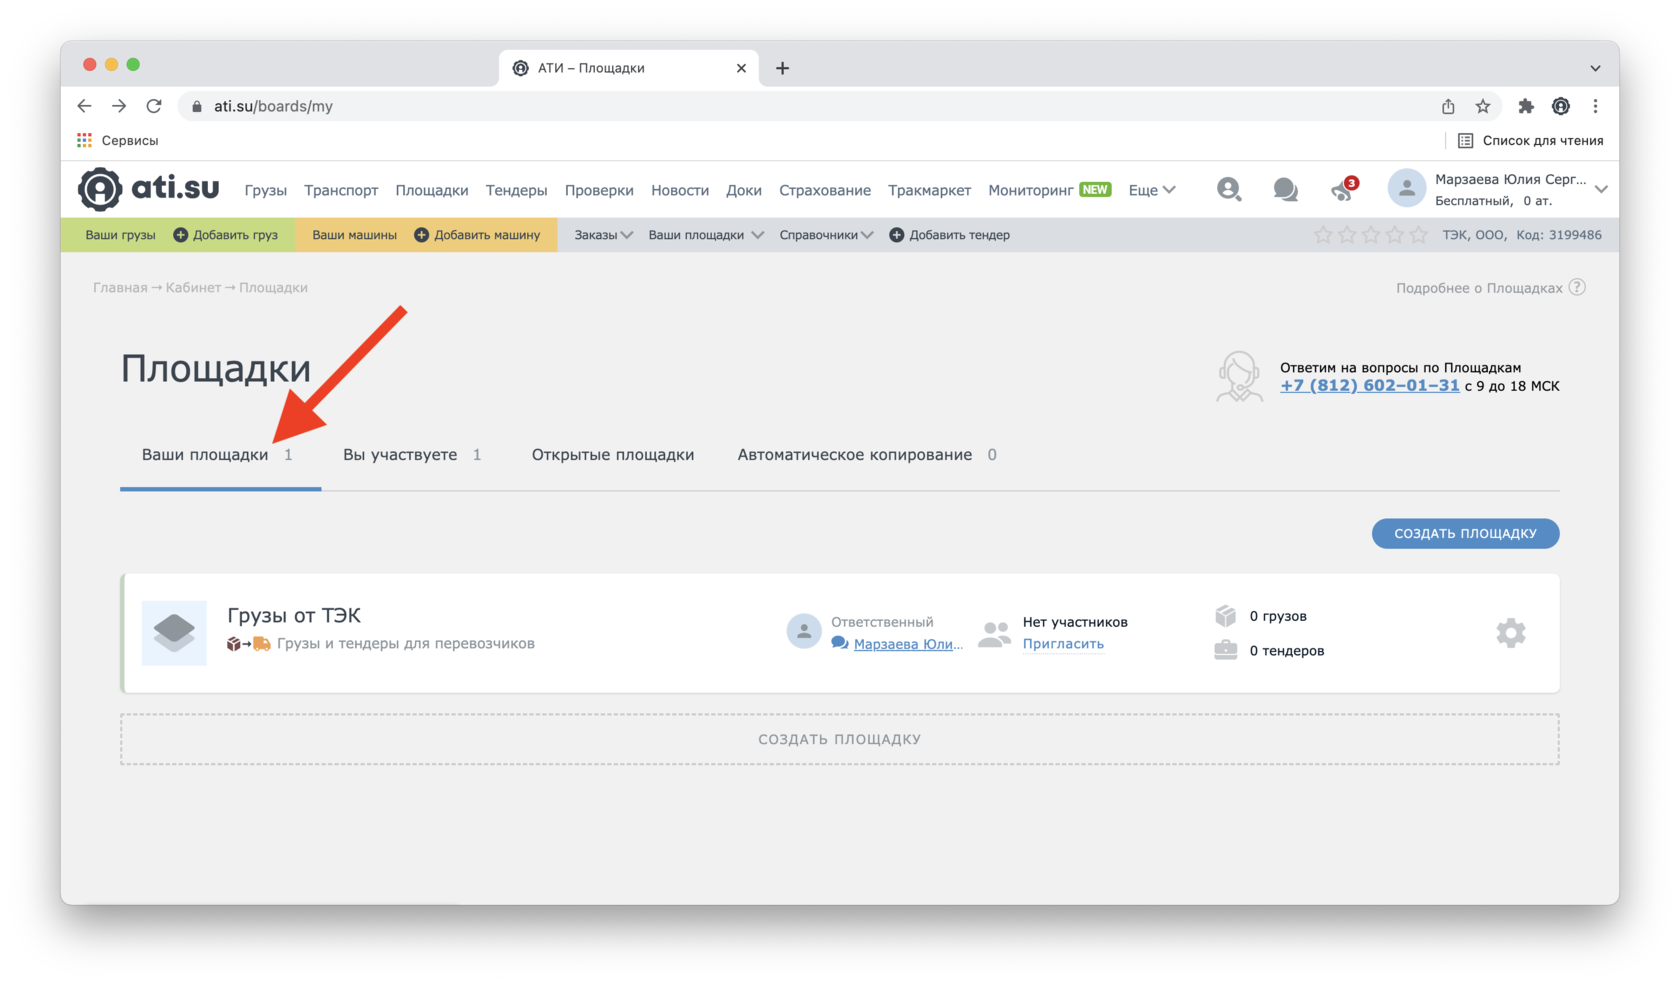Click the first rating star
Screen dimensions: 1680x985
[1323, 235]
